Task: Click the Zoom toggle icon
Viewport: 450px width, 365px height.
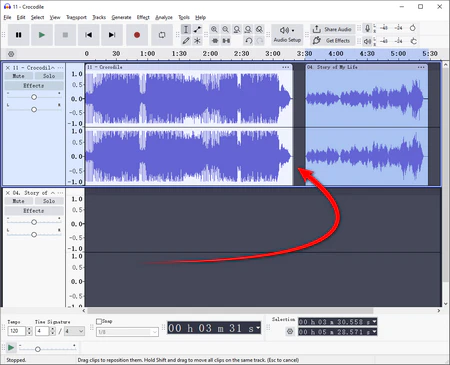Action: (259, 29)
